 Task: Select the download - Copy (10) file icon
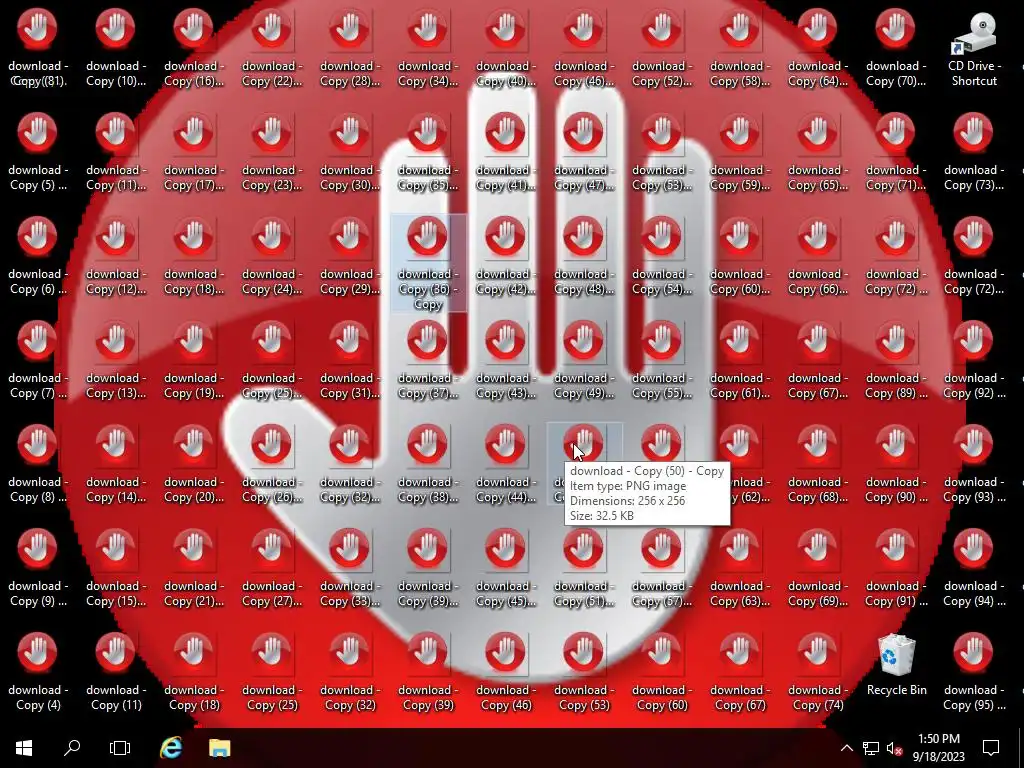pyautogui.click(x=116, y=50)
